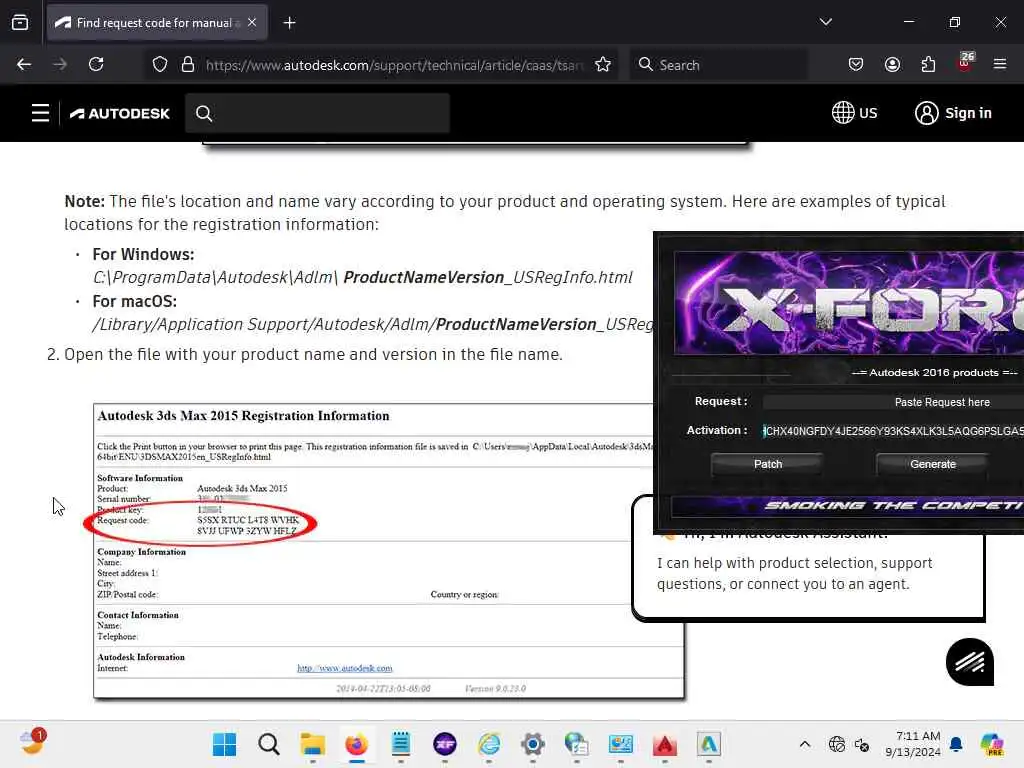Screen dimensions: 1024x768
Task: Open the notification bell in the tray
Action: coord(956,744)
